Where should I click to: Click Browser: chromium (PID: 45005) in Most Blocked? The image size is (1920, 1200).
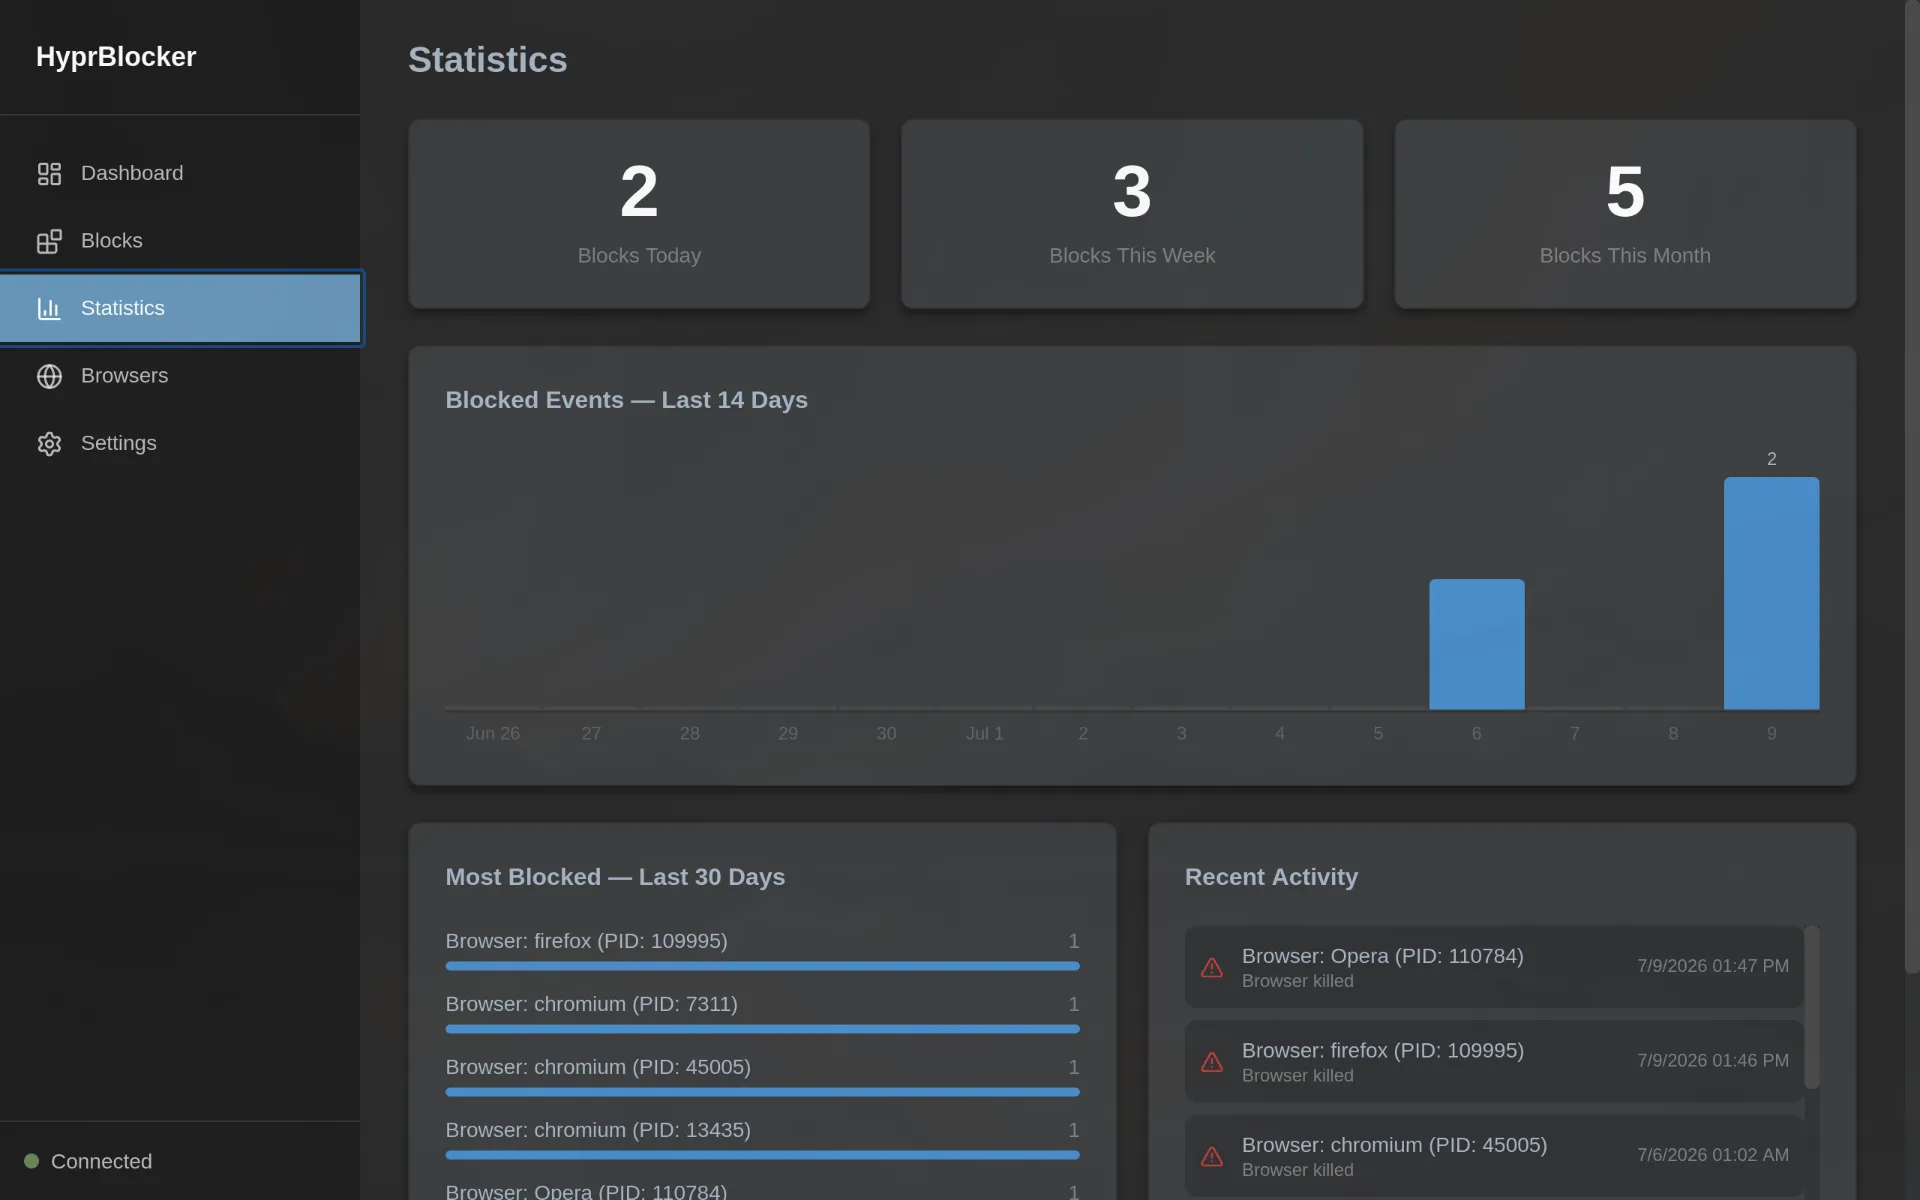coord(598,1067)
